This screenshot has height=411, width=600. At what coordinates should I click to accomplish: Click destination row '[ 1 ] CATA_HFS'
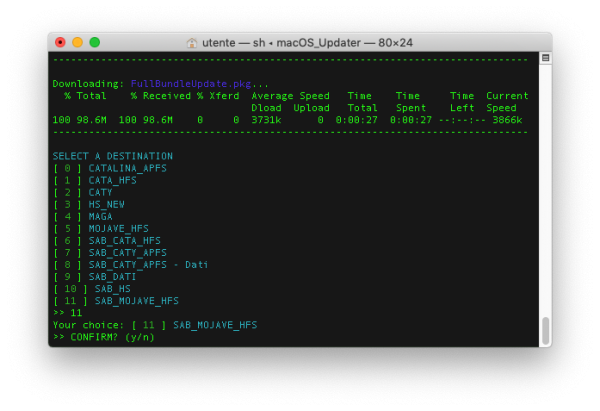point(95,180)
